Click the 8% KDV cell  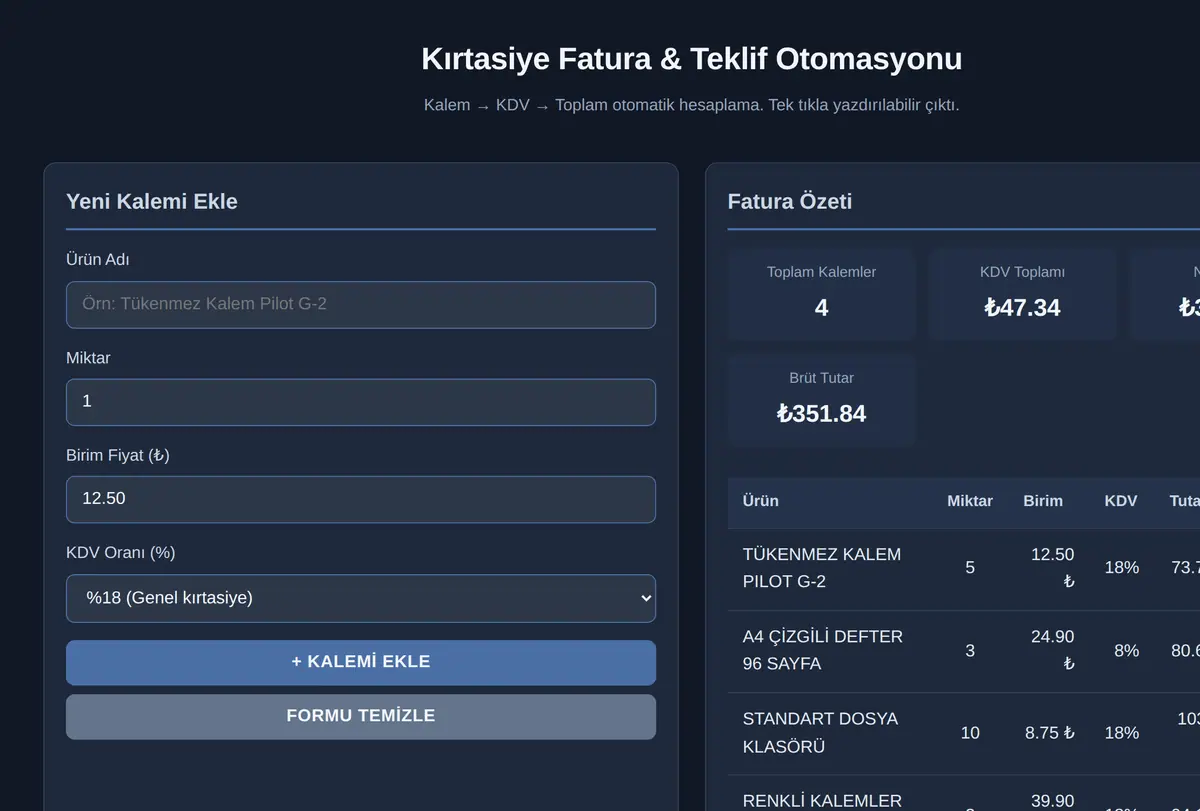pyautogui.click(x=1126, y=651)
